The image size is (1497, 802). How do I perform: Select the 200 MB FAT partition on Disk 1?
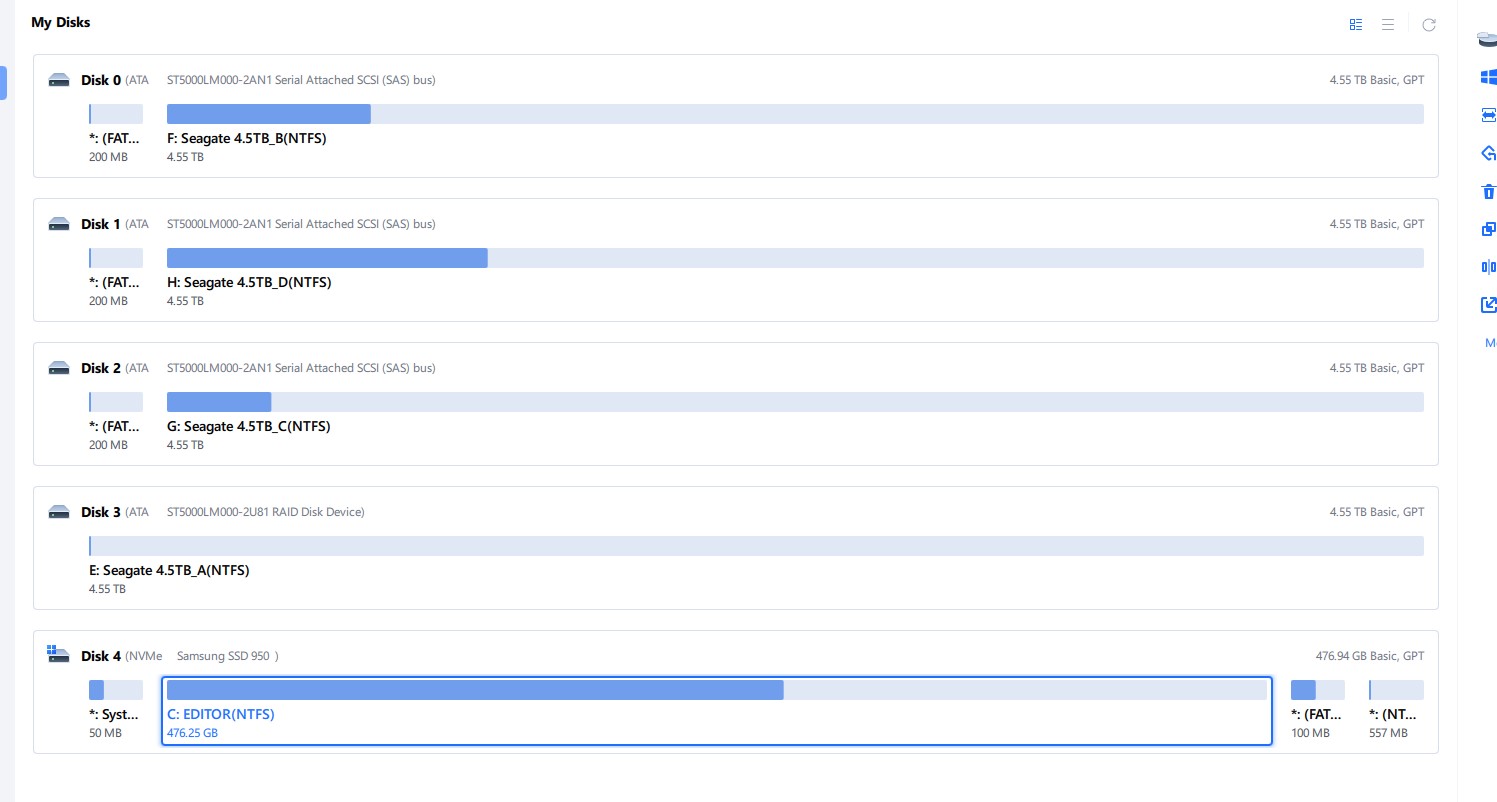116,258
